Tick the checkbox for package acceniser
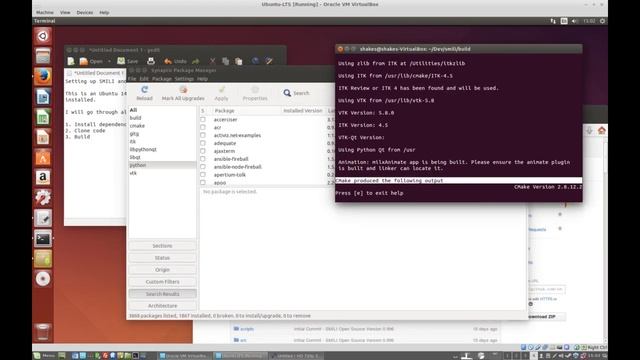This screenshot has width=640, height=360. click(203, 120)
